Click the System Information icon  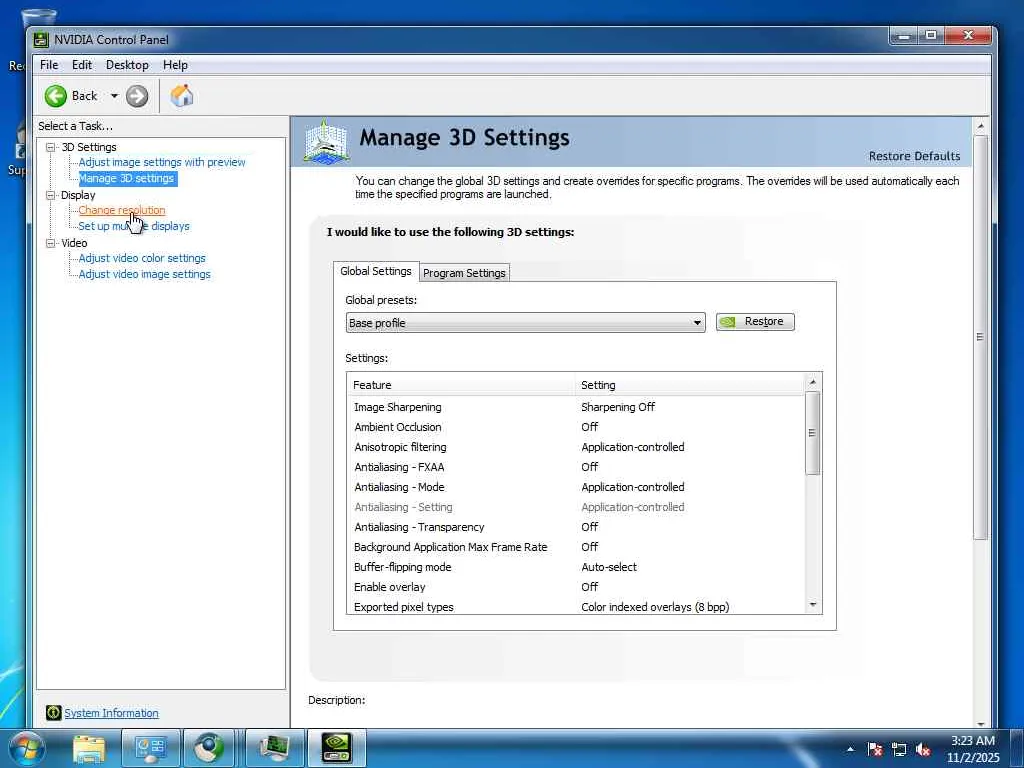click(x=54, y=712)
